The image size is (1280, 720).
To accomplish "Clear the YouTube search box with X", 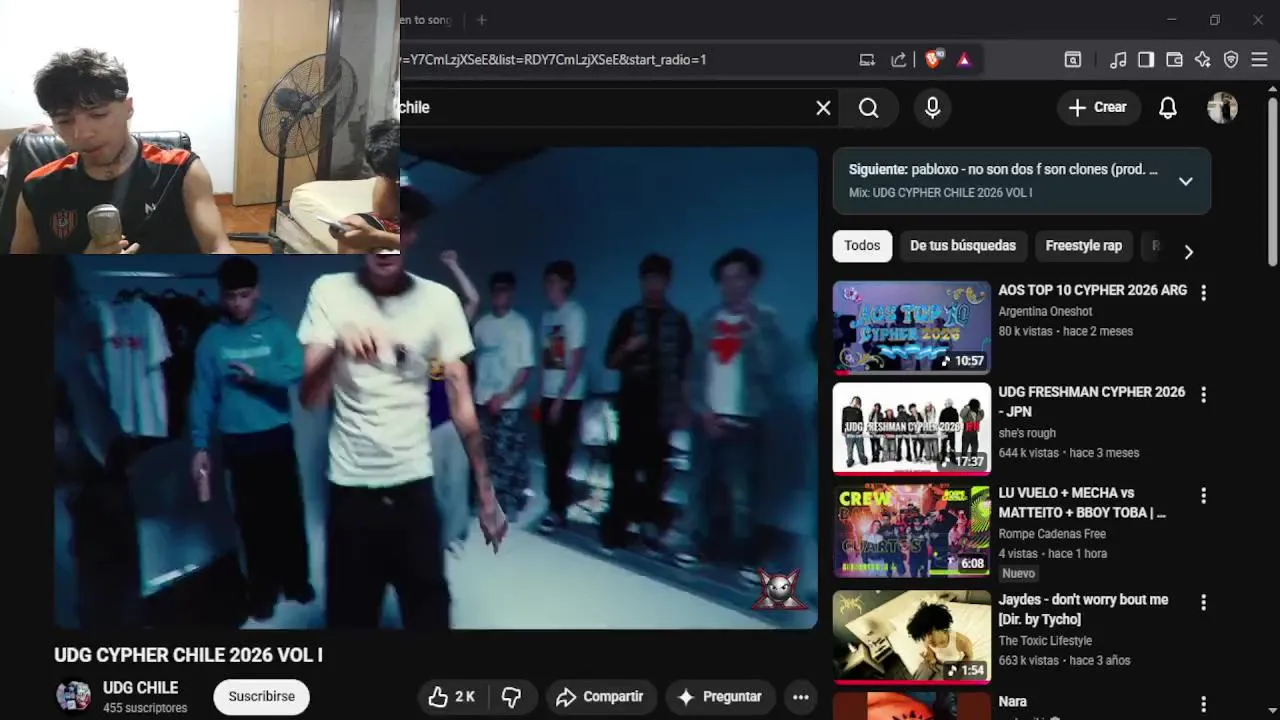I will (823, 108).
